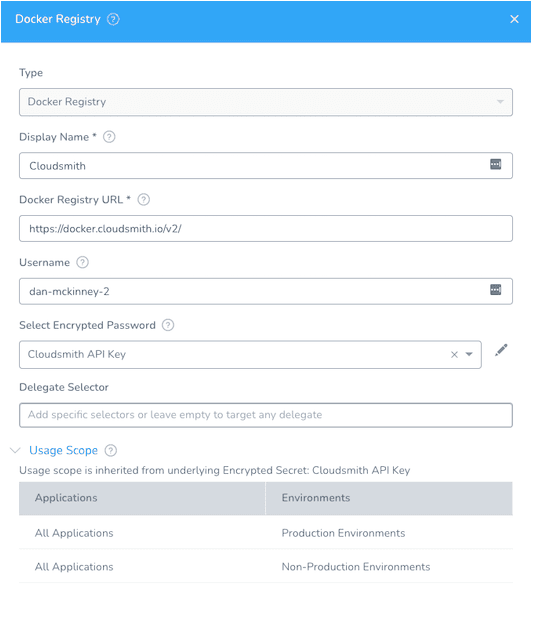Click help icon next to Docker Registry URL
Image resolution: width=533 pixels, height=620 pixels.
(x=144, y=200)
